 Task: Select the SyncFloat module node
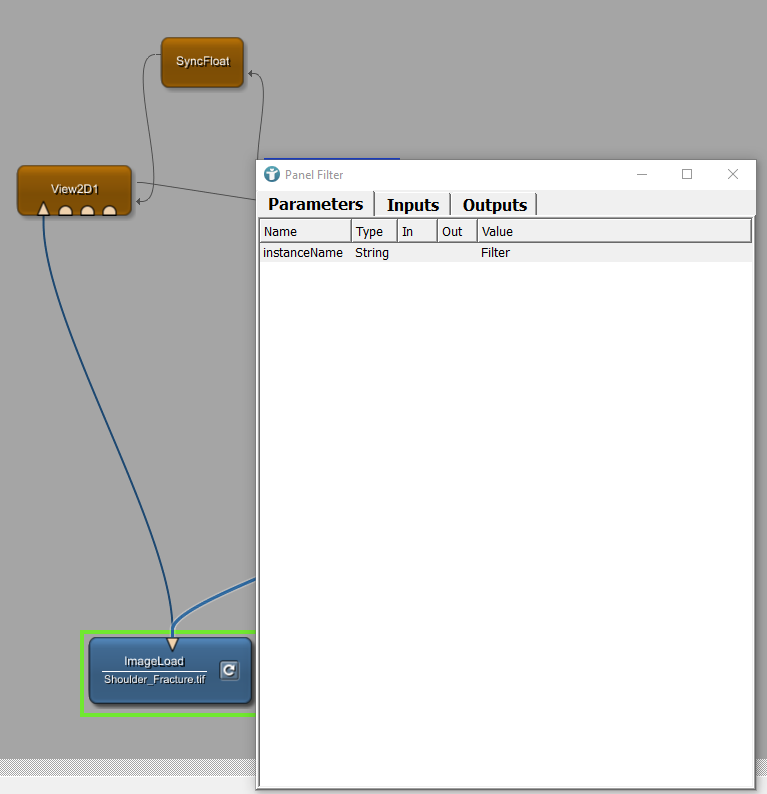tap(202, 62)
